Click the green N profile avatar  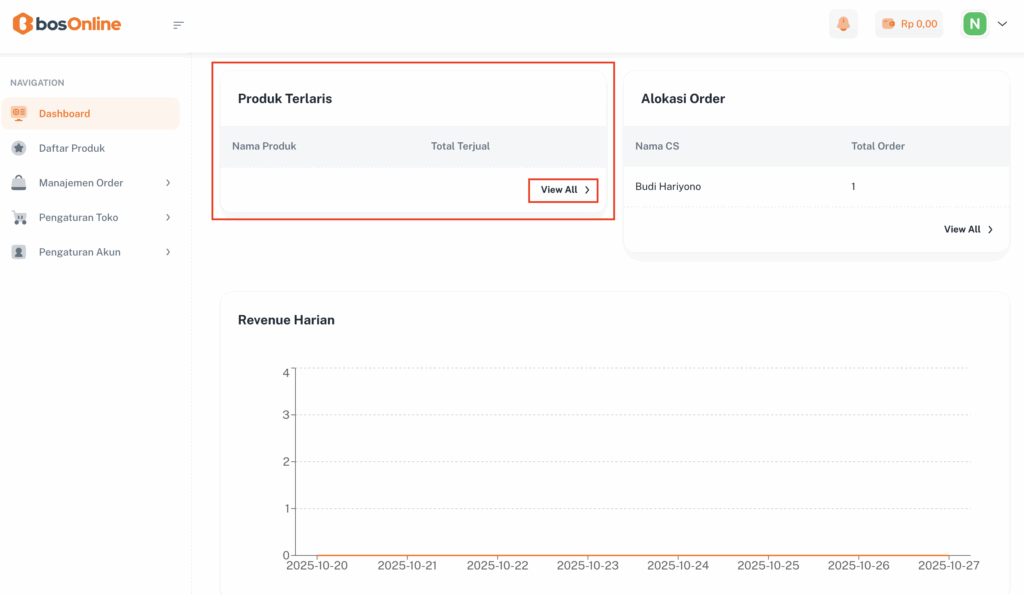[974, 24]
